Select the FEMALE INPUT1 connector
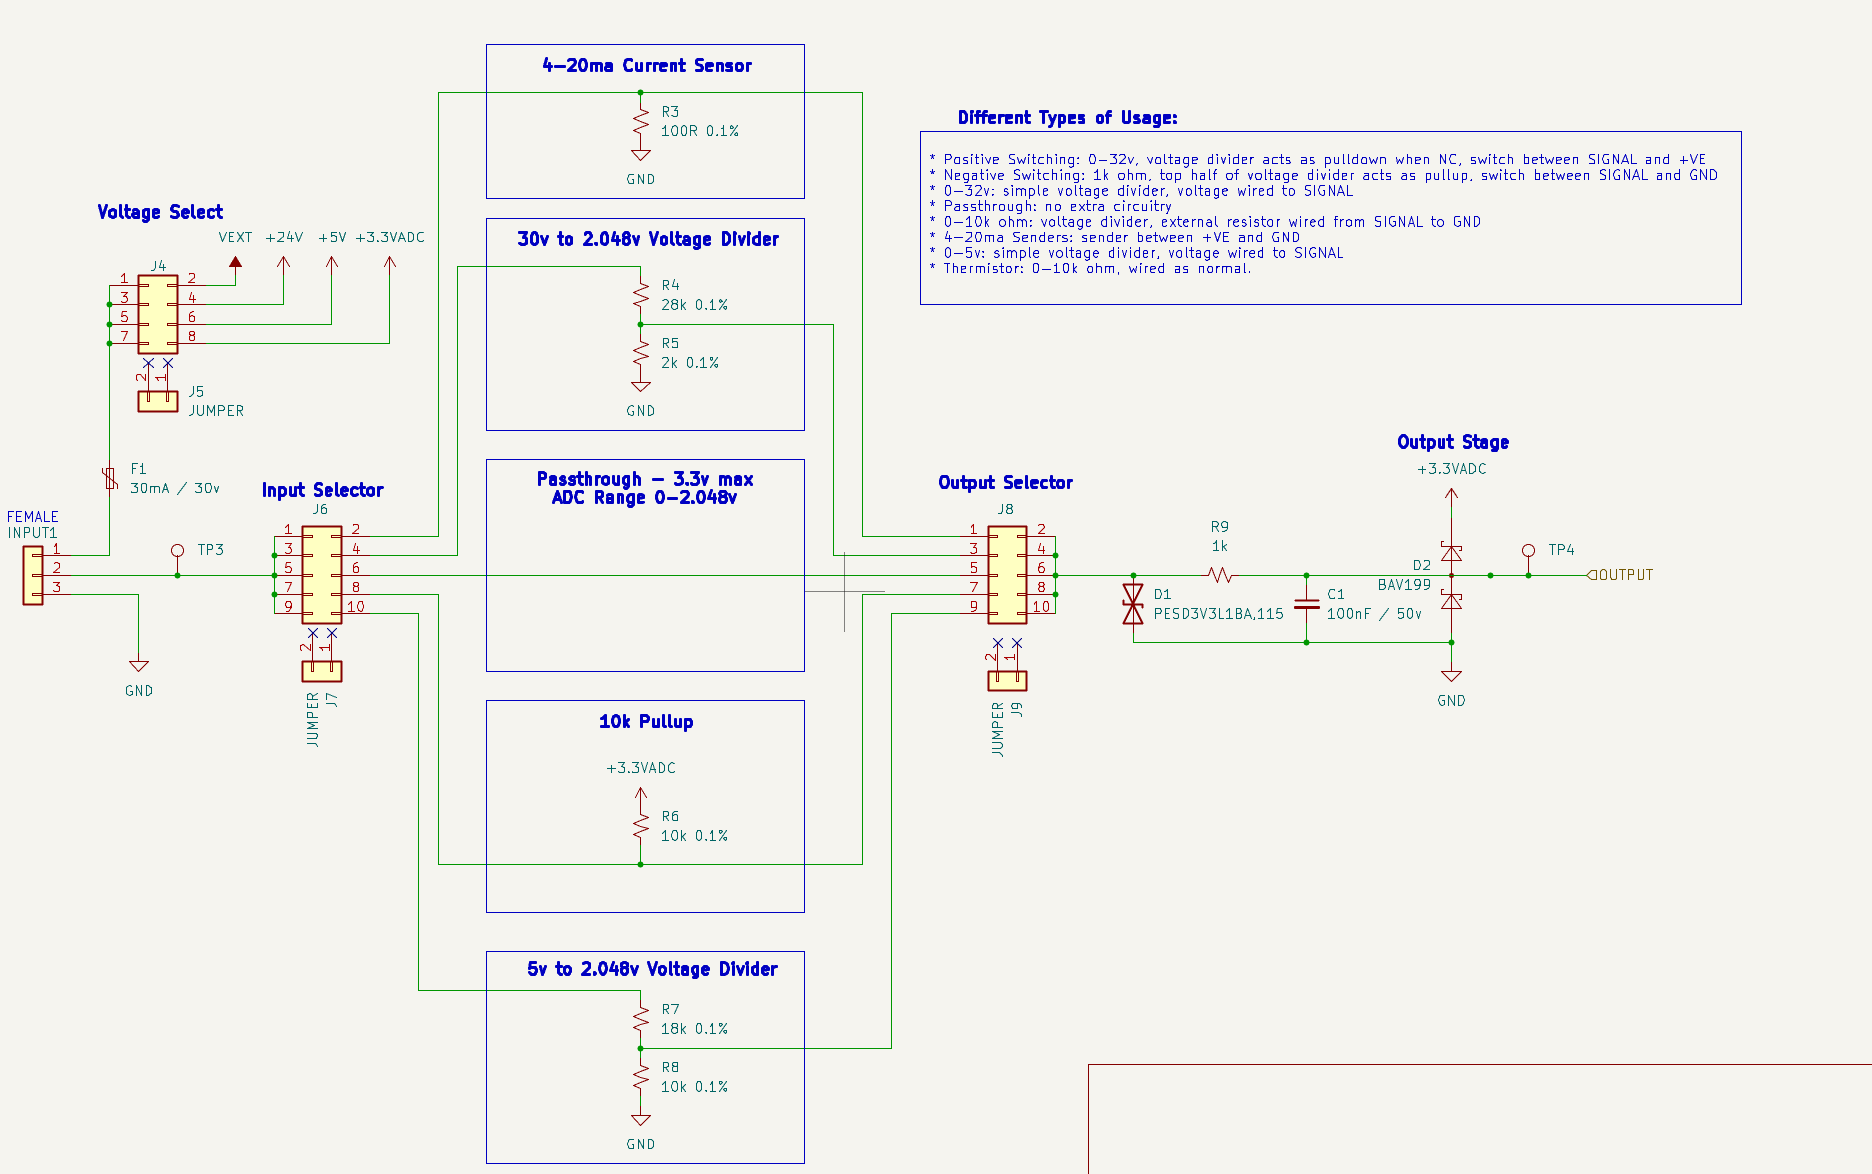This screenshot has width=1872, height=1174. [x=33, y=574]
